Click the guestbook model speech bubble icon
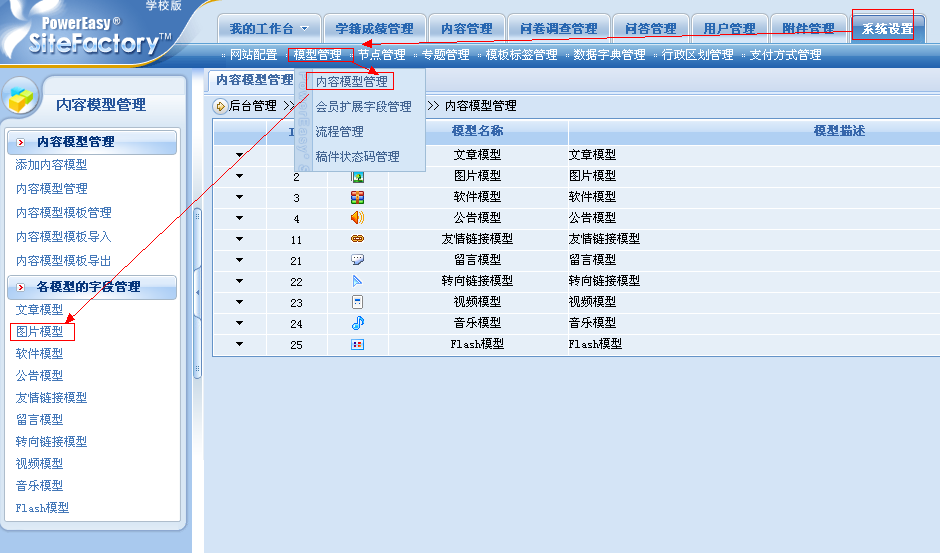This screenshot has height=553, width=940. (357, 260)
